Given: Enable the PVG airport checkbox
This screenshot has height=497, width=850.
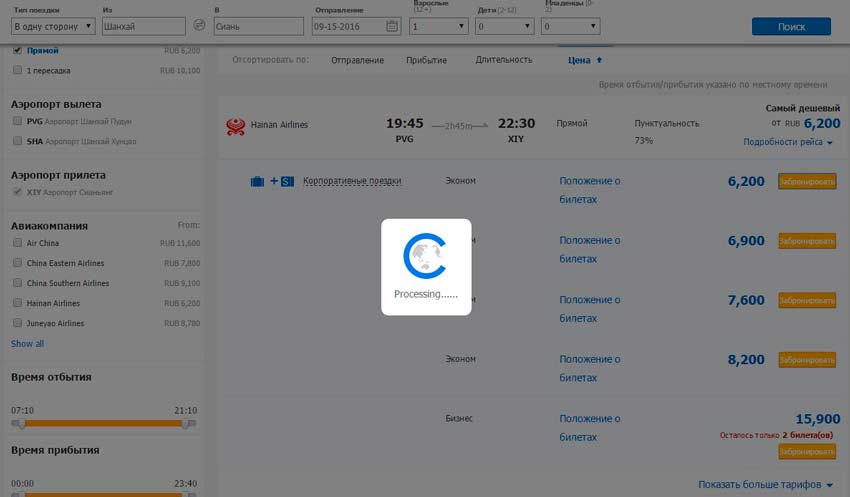Looking at the screenshot, I should pyautogui.click(x=18, y=121).
